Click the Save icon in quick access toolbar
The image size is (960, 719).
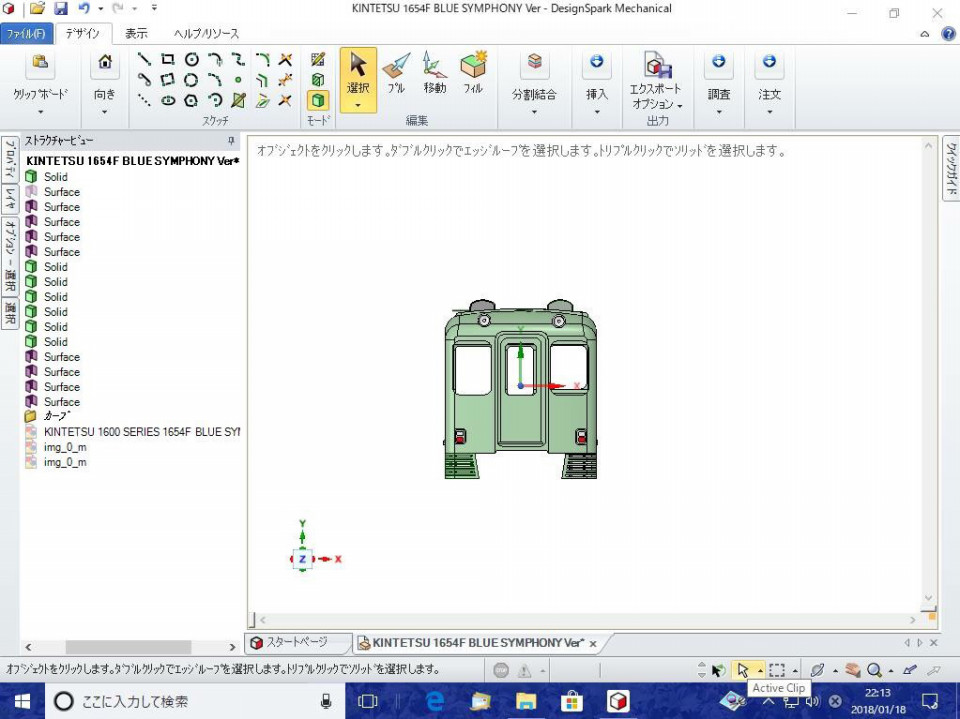[x=61, y=9]
